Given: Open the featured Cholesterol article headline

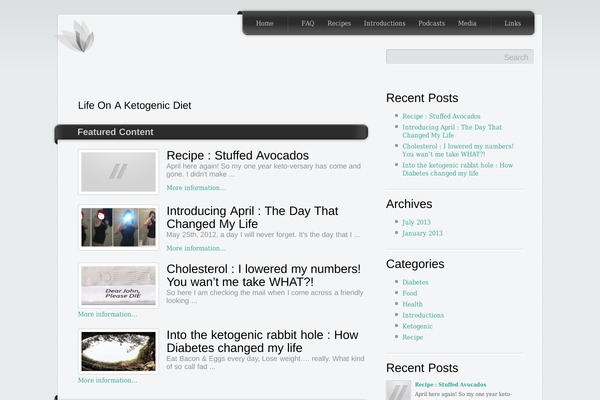Looking at the screenshot, I should [x=264, y=275].
